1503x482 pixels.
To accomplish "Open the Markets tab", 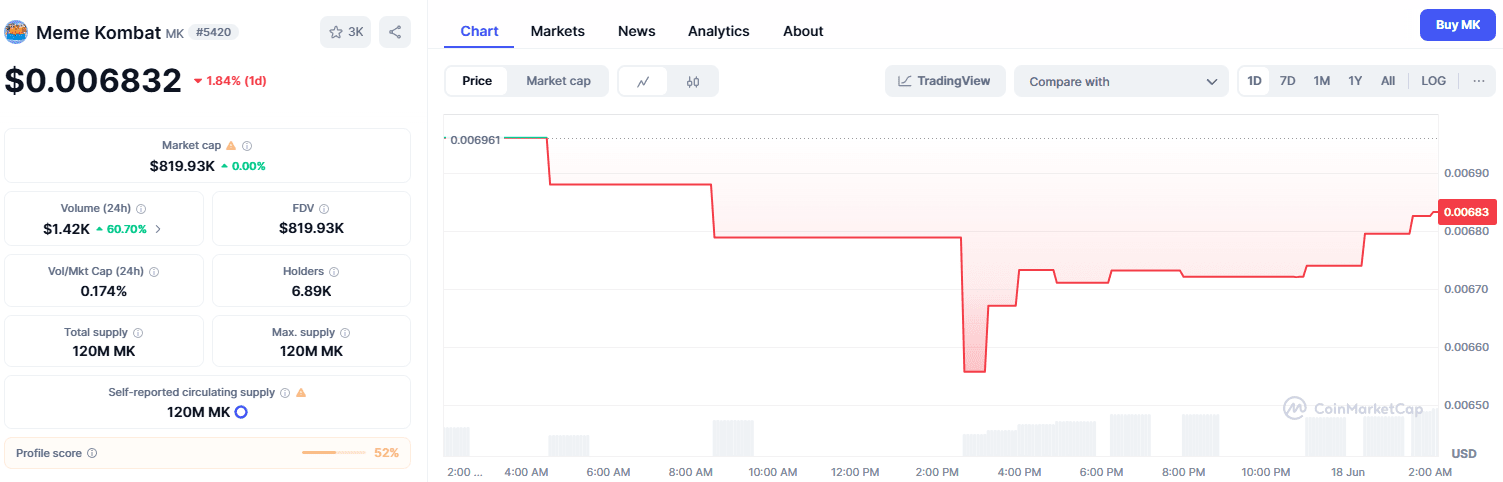I will coord(558,31).
